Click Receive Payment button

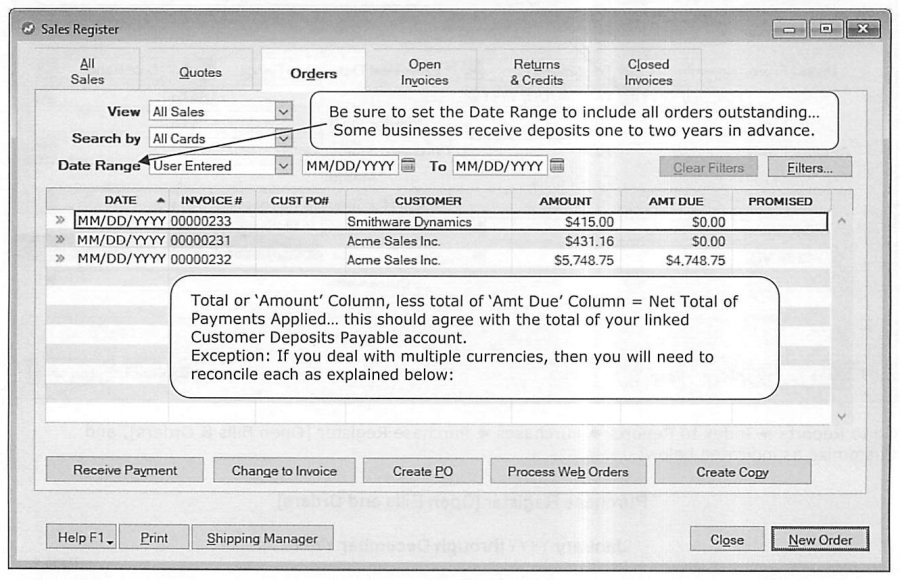click(x=125, y=470)
